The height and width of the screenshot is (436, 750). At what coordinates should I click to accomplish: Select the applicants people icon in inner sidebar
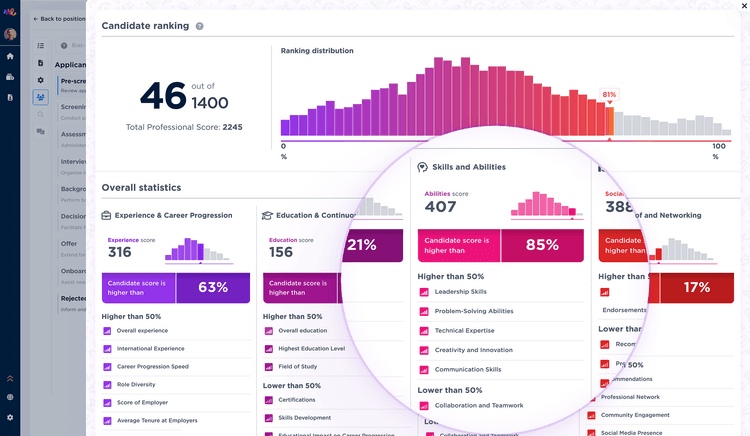coord(40,97)
